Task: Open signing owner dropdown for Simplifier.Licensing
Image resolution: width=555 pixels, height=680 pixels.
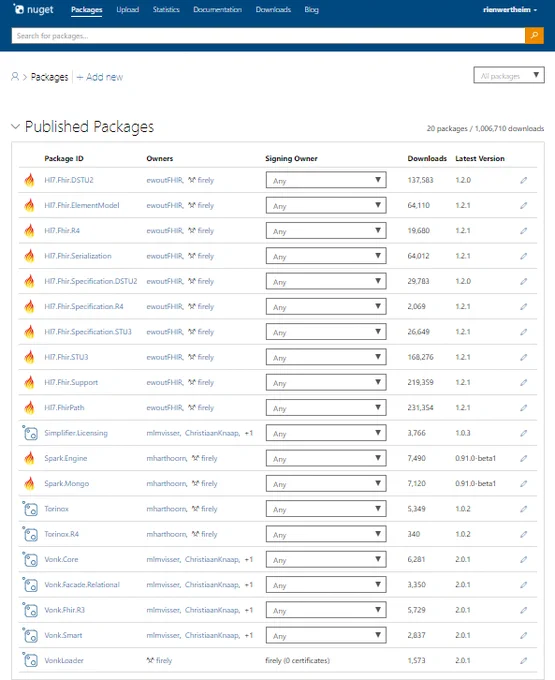Action: click(x=326, y=433)
